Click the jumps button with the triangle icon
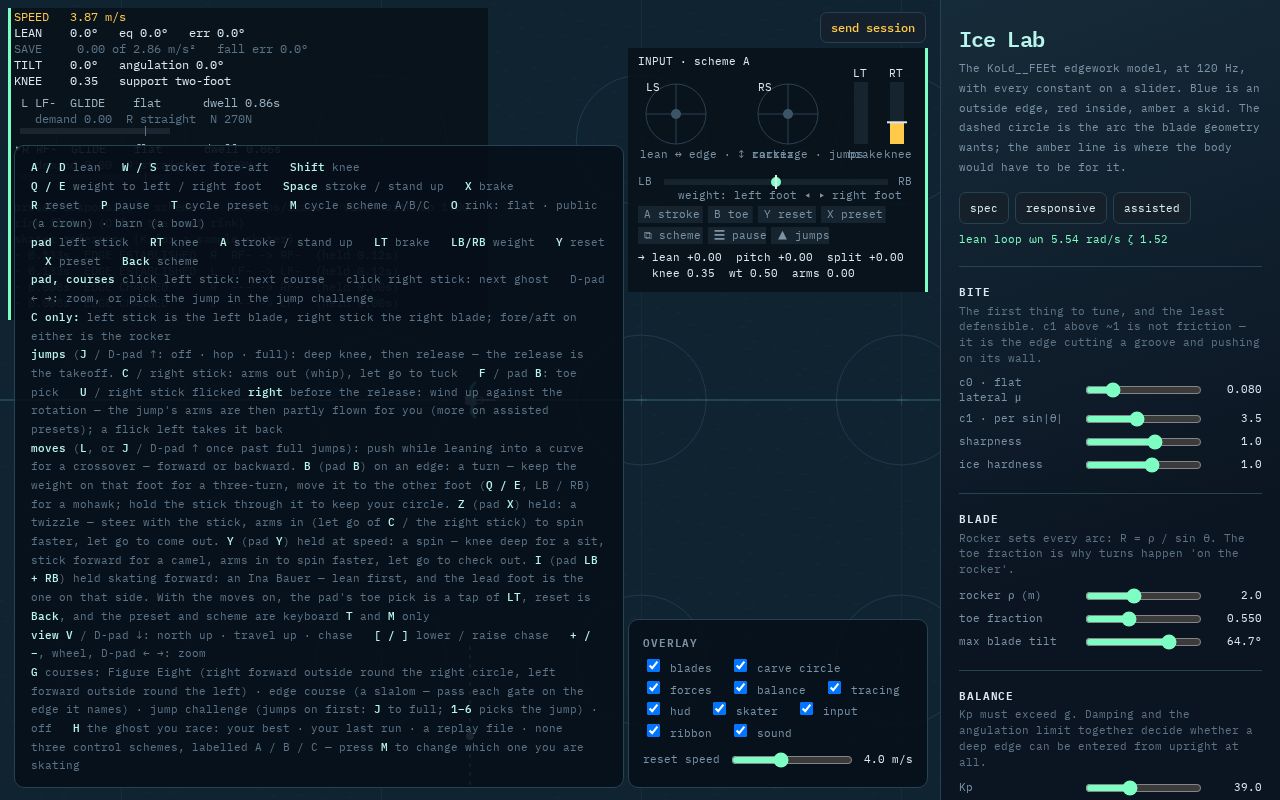The height and width of the screenshot is (800, 1280). [800, 236]
